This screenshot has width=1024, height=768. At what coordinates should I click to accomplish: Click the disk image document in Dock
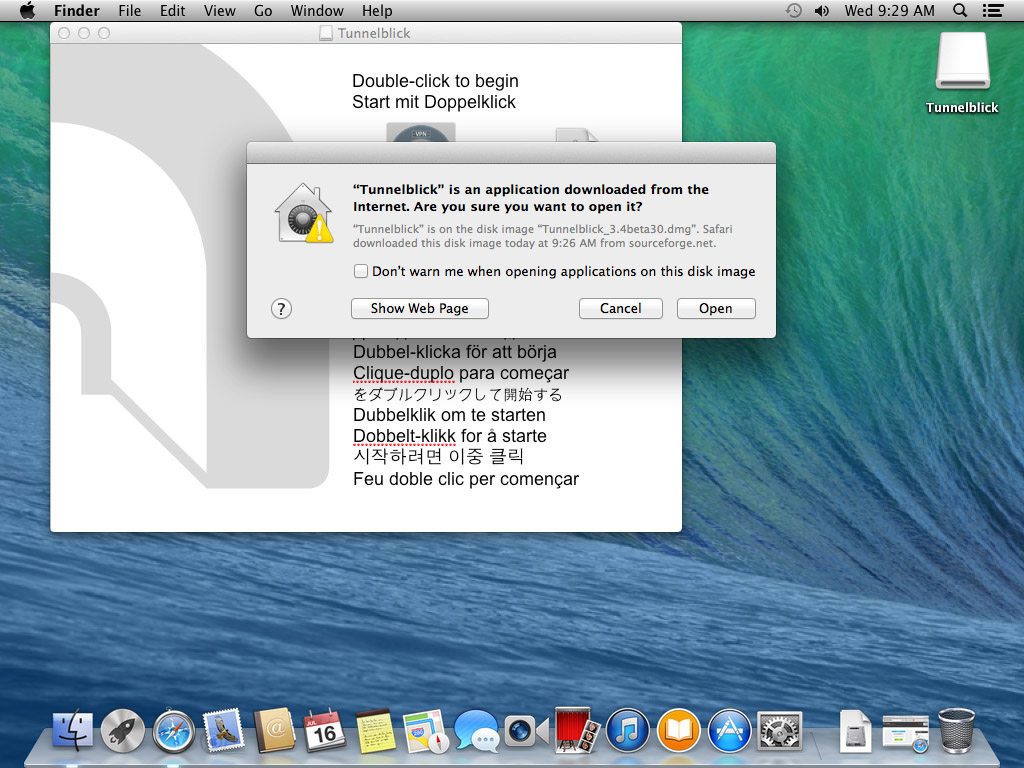tap(856, 730)
